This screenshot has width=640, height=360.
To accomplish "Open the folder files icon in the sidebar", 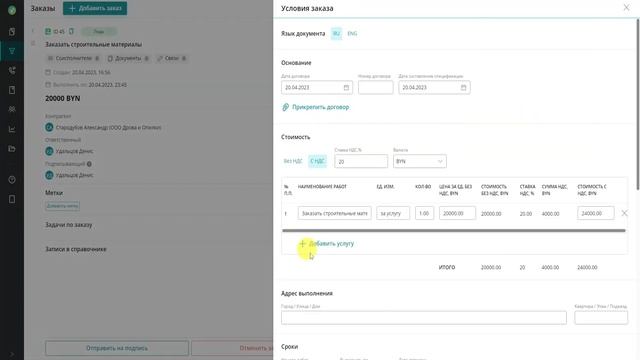I will tap(12, 149).
